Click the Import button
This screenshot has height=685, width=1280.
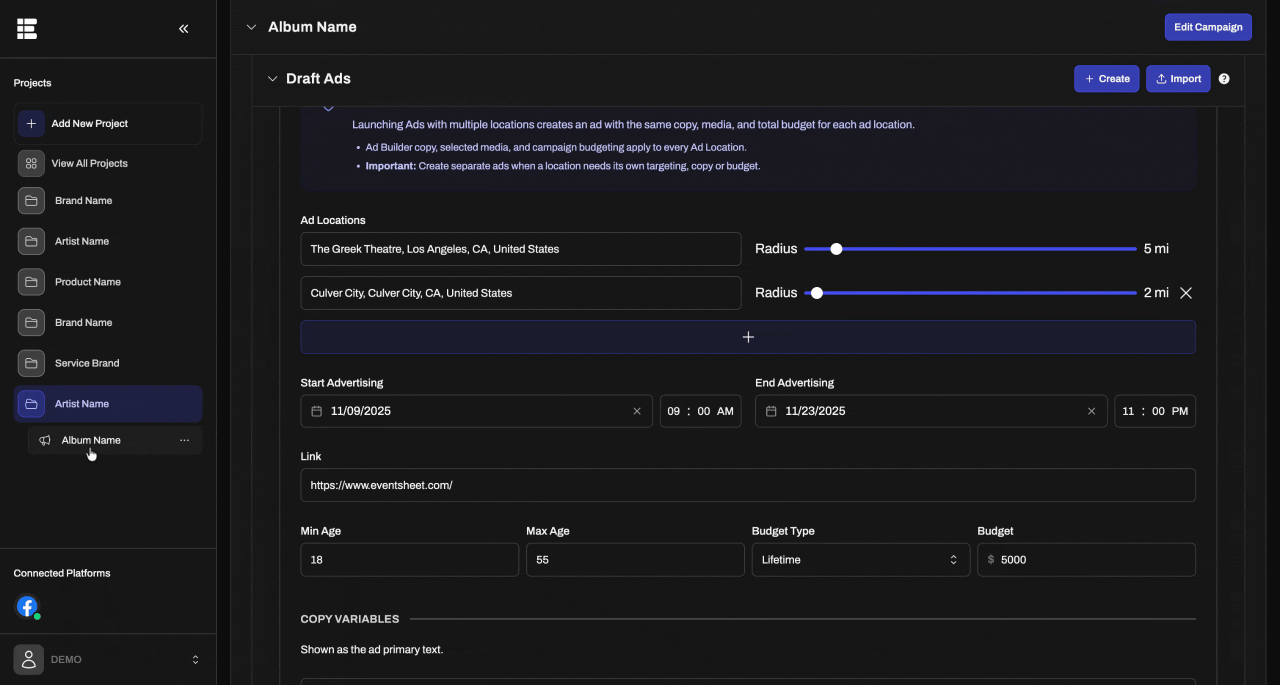[1178, 79]
